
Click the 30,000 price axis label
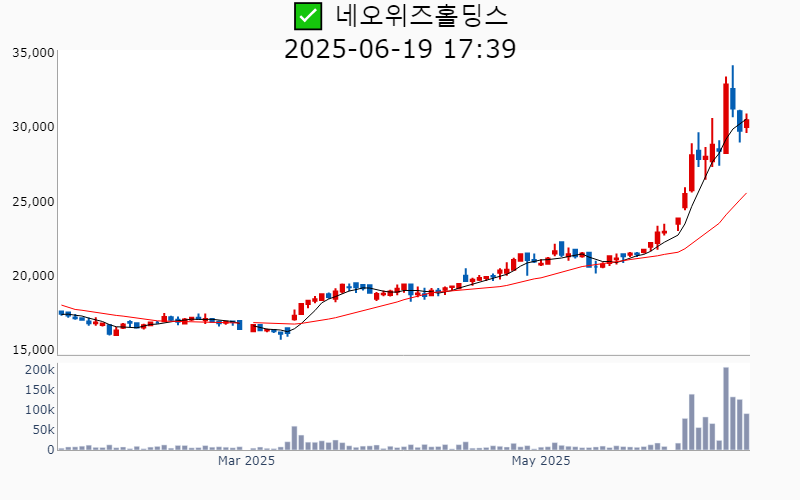coord(33,127)
